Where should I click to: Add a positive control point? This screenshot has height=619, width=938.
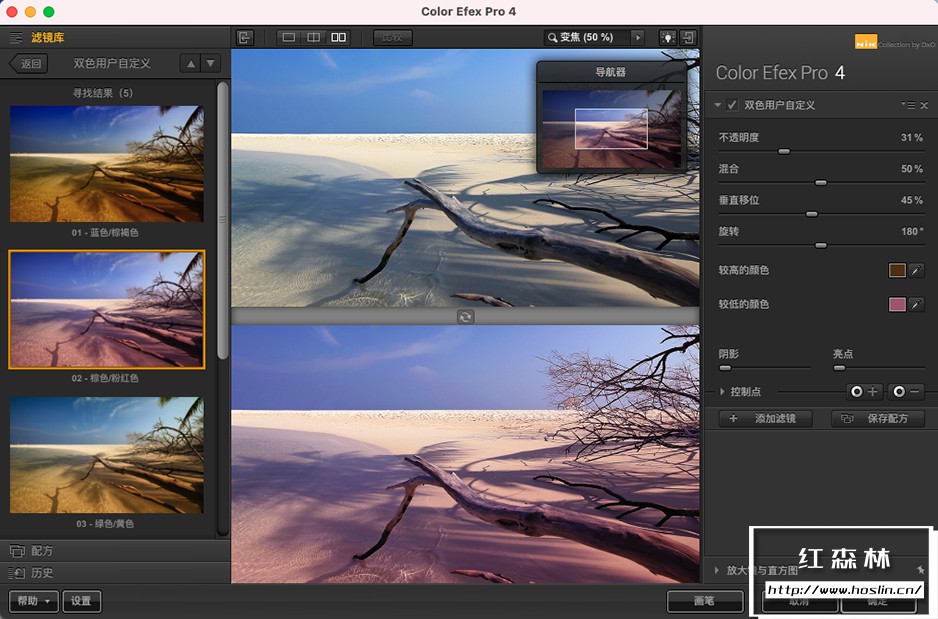click(x=864, y=392)
